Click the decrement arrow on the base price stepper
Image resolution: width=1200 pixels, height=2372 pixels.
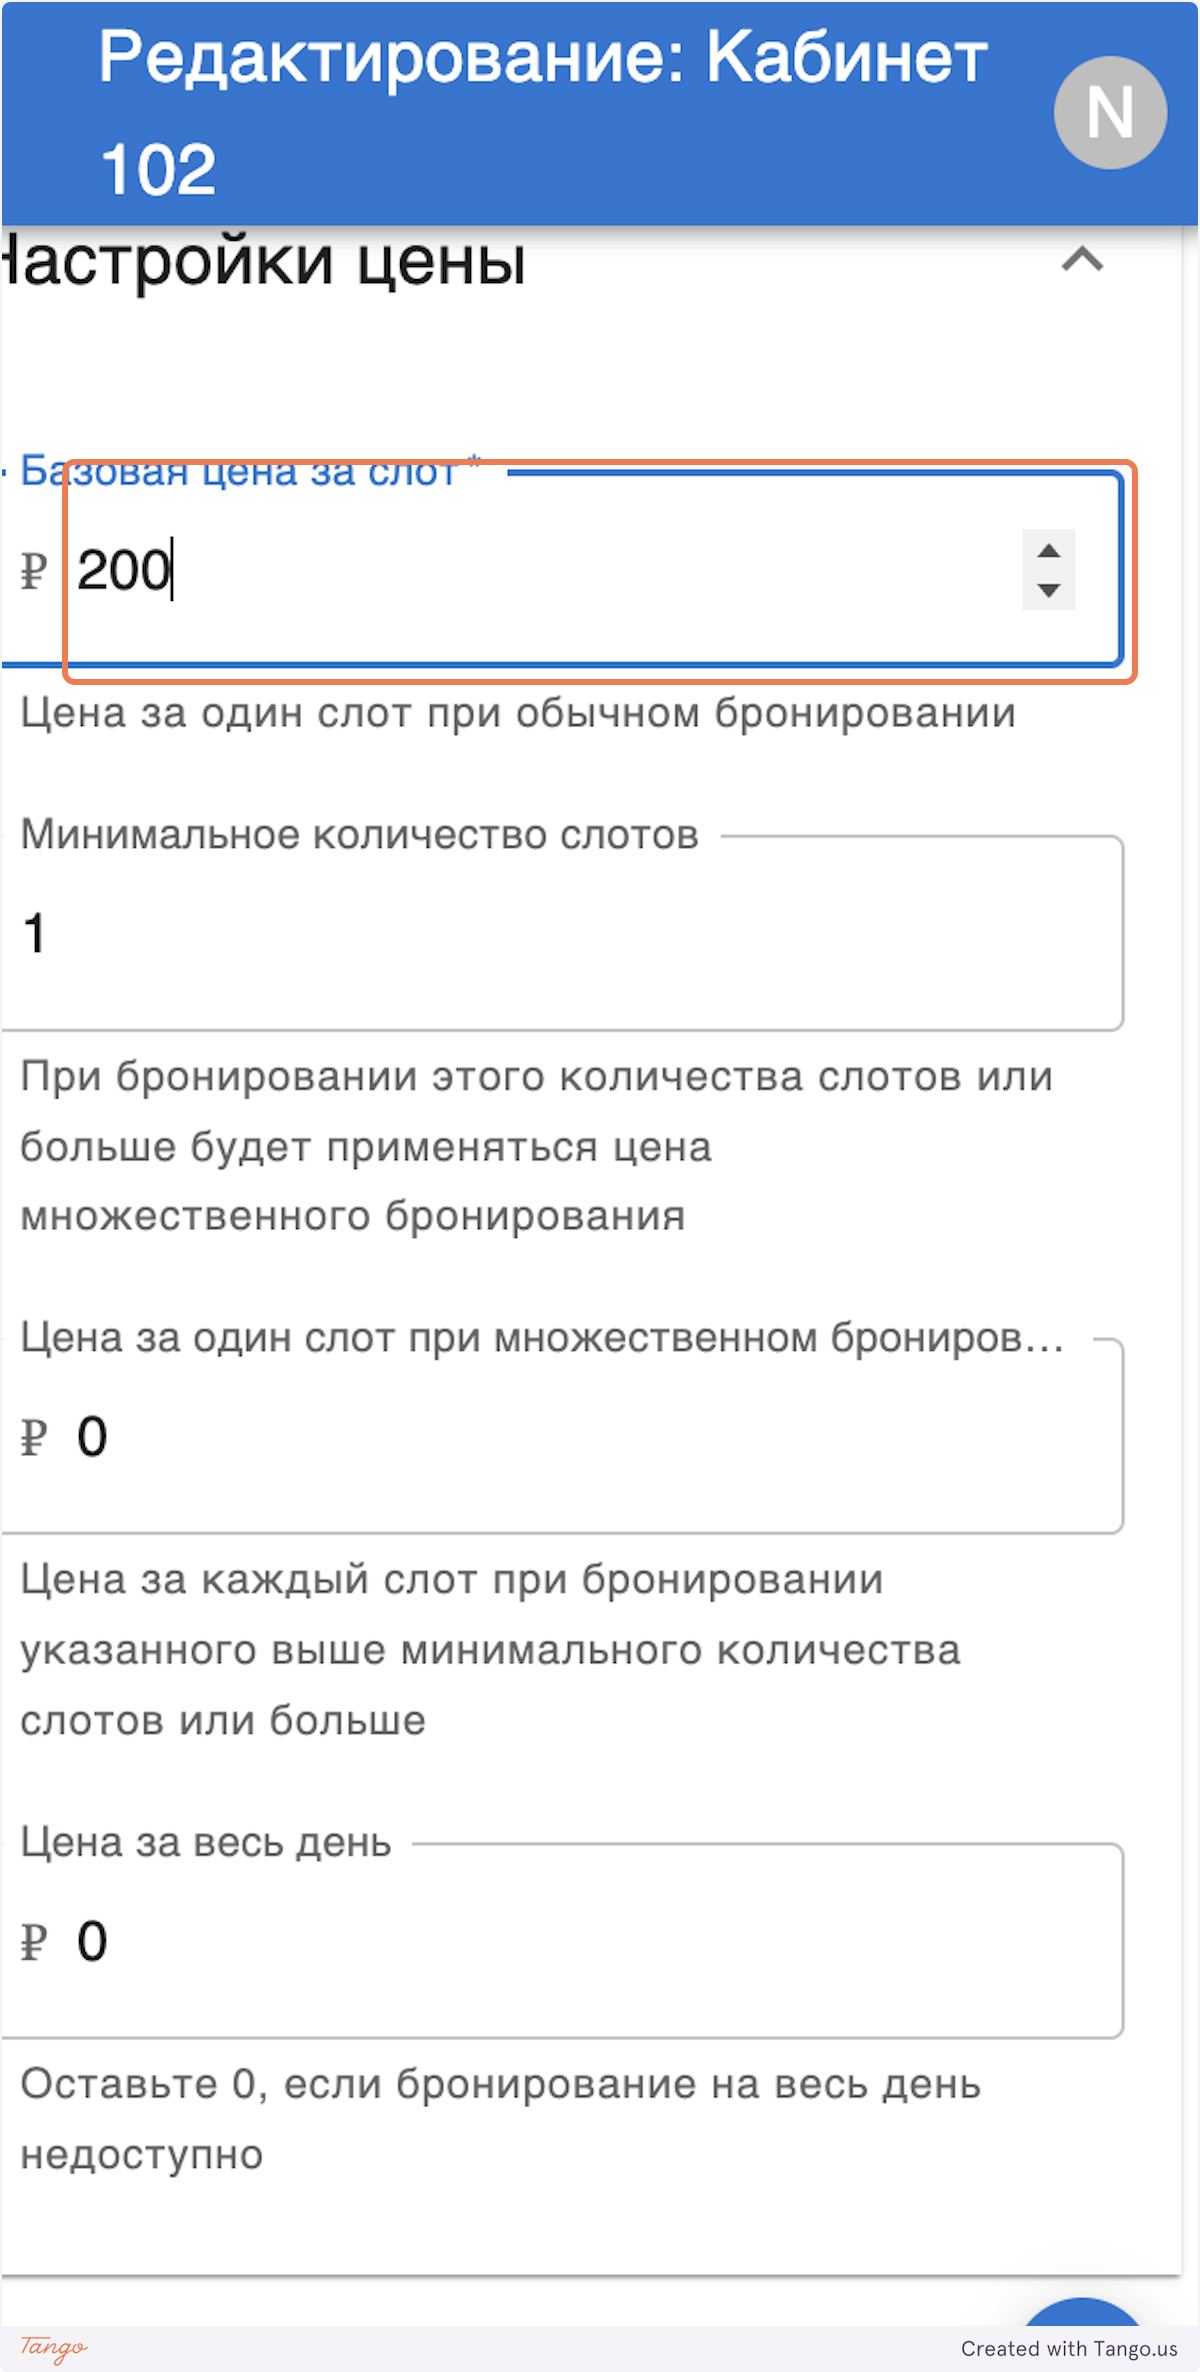tap(1048, 592)
